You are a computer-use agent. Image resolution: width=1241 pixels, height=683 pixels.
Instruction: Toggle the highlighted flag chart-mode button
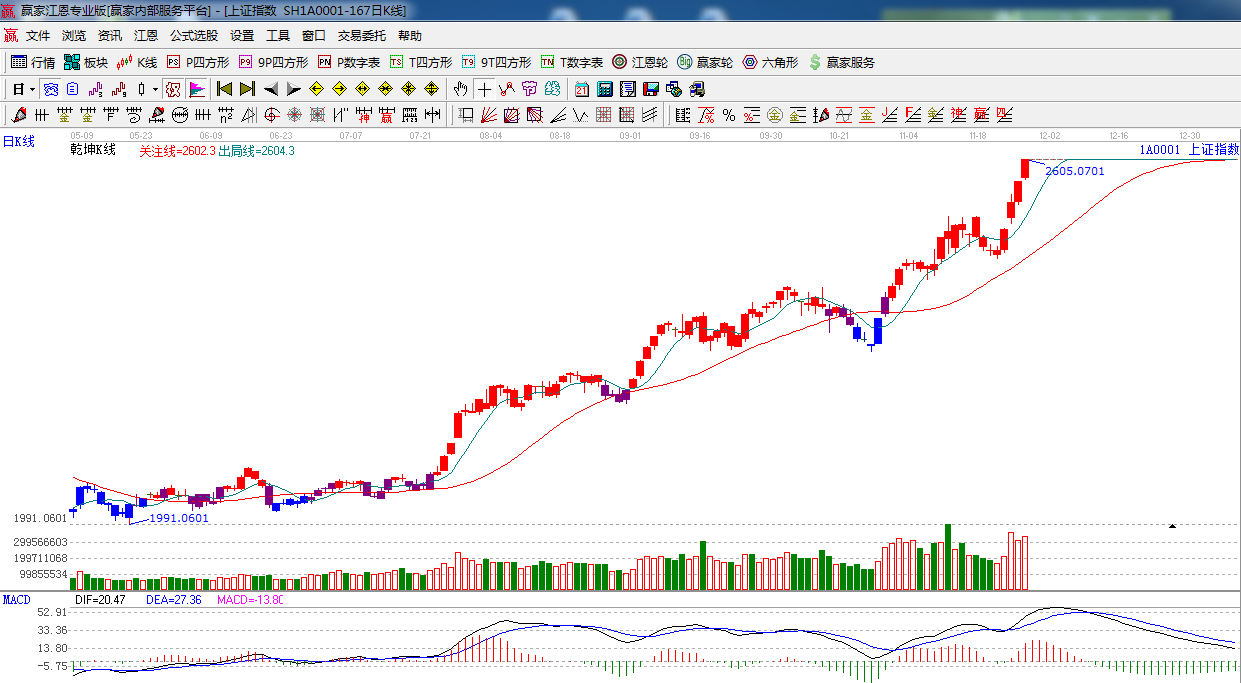pos(196,89)
